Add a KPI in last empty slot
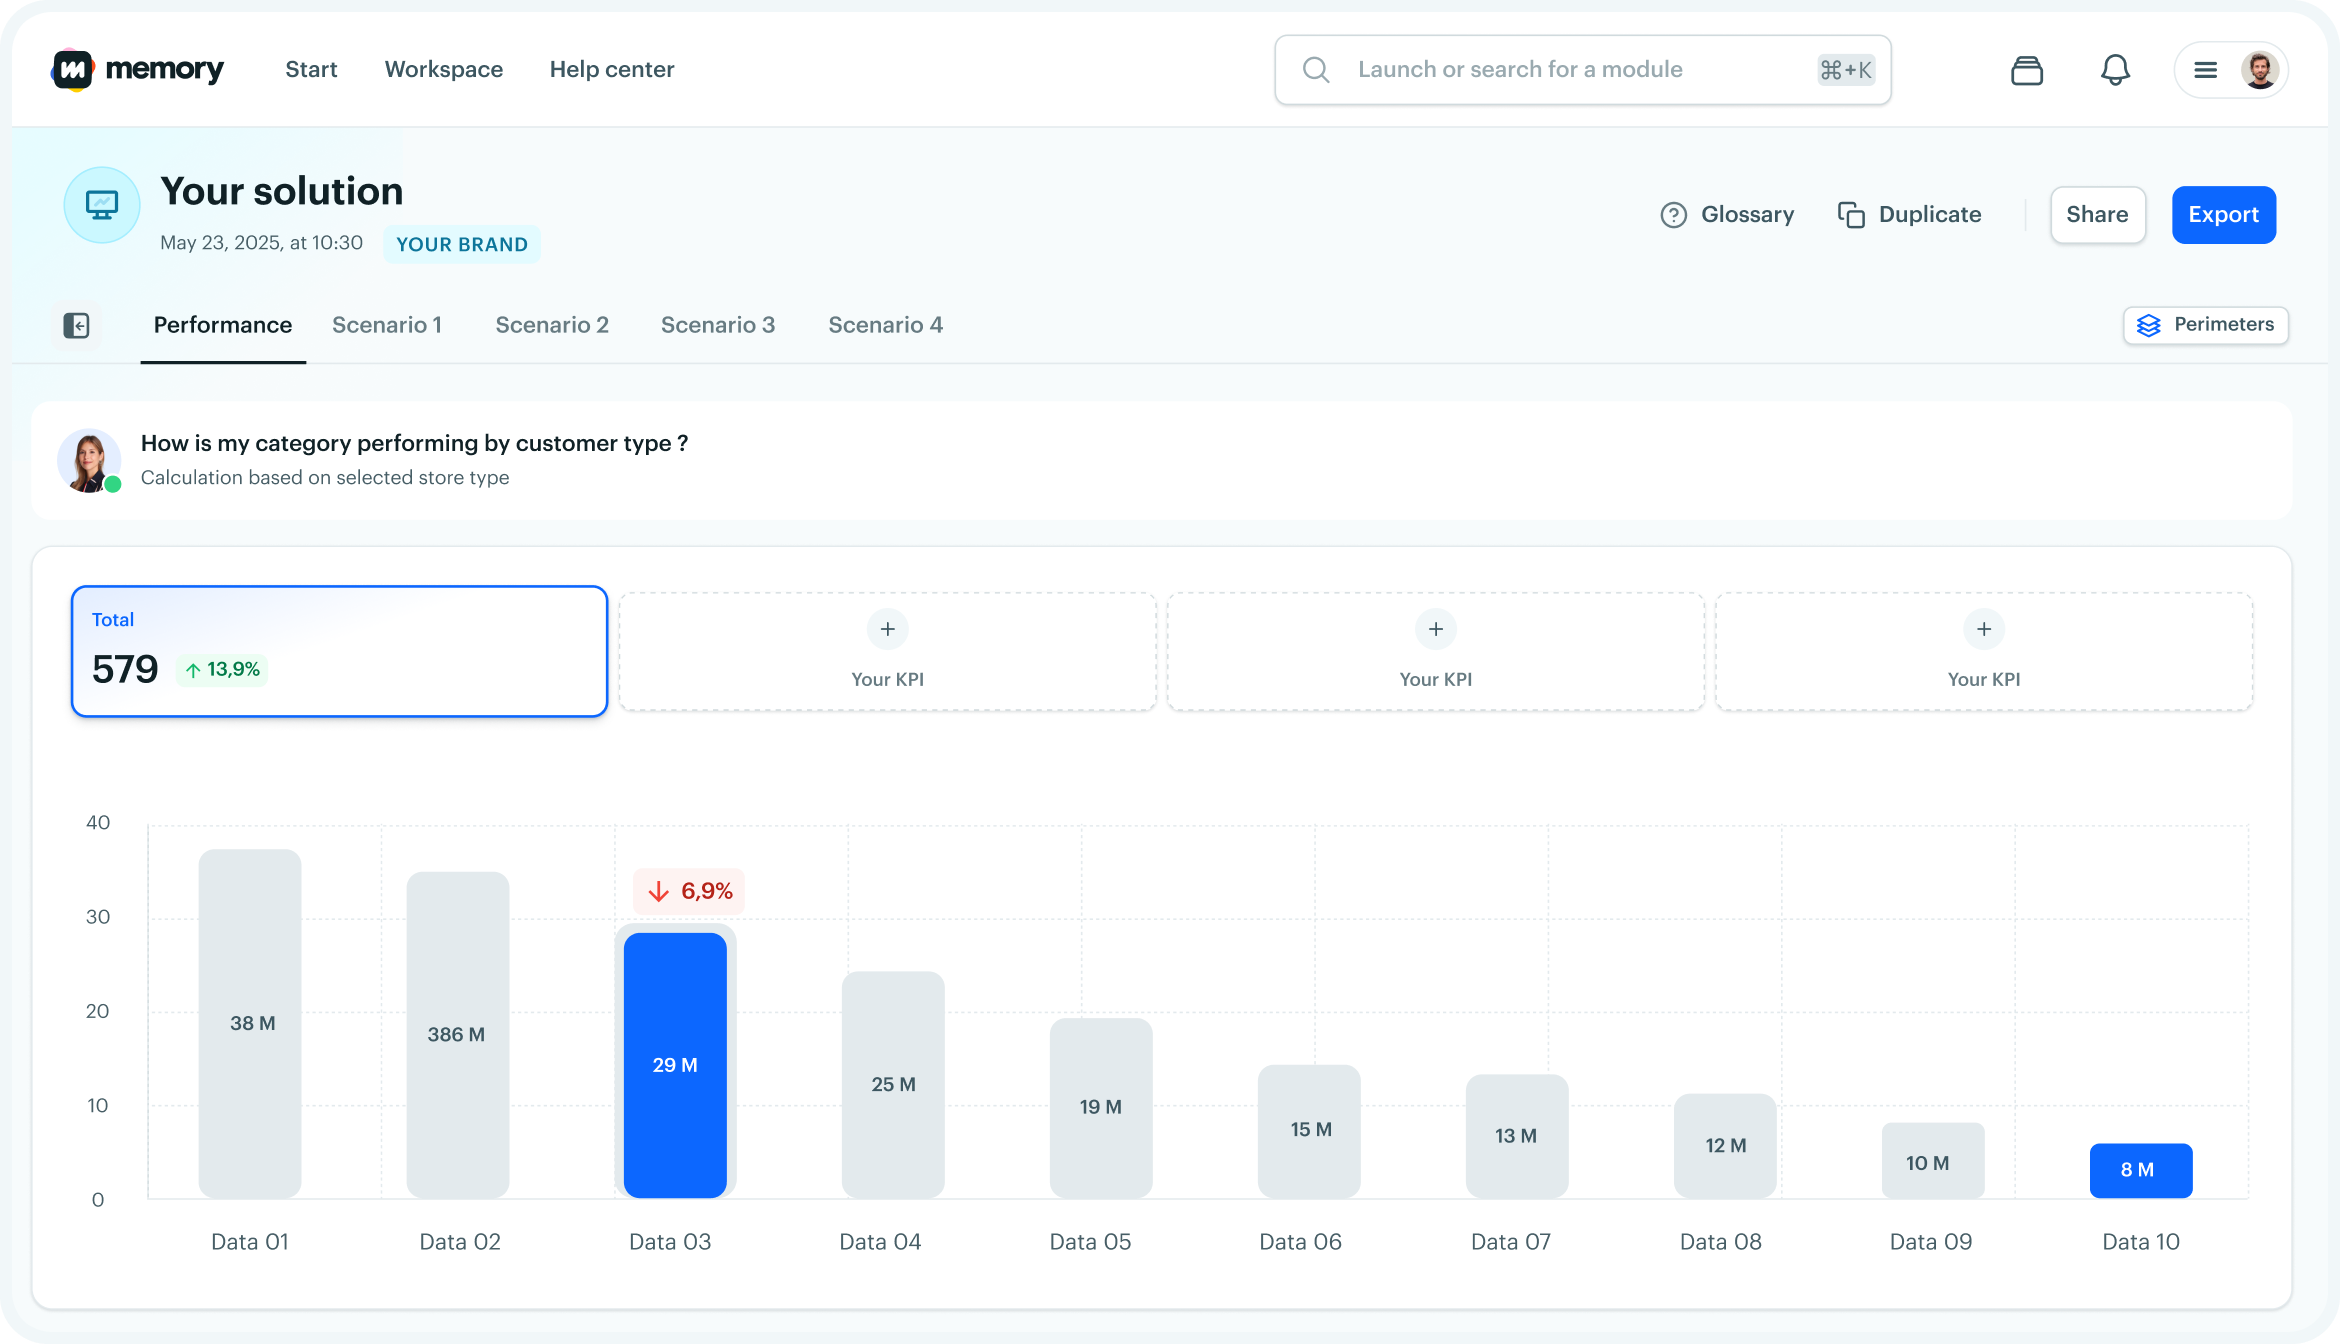Screen dimensions: 2340x1344 pyautogui.click(x=1983, y=630)
